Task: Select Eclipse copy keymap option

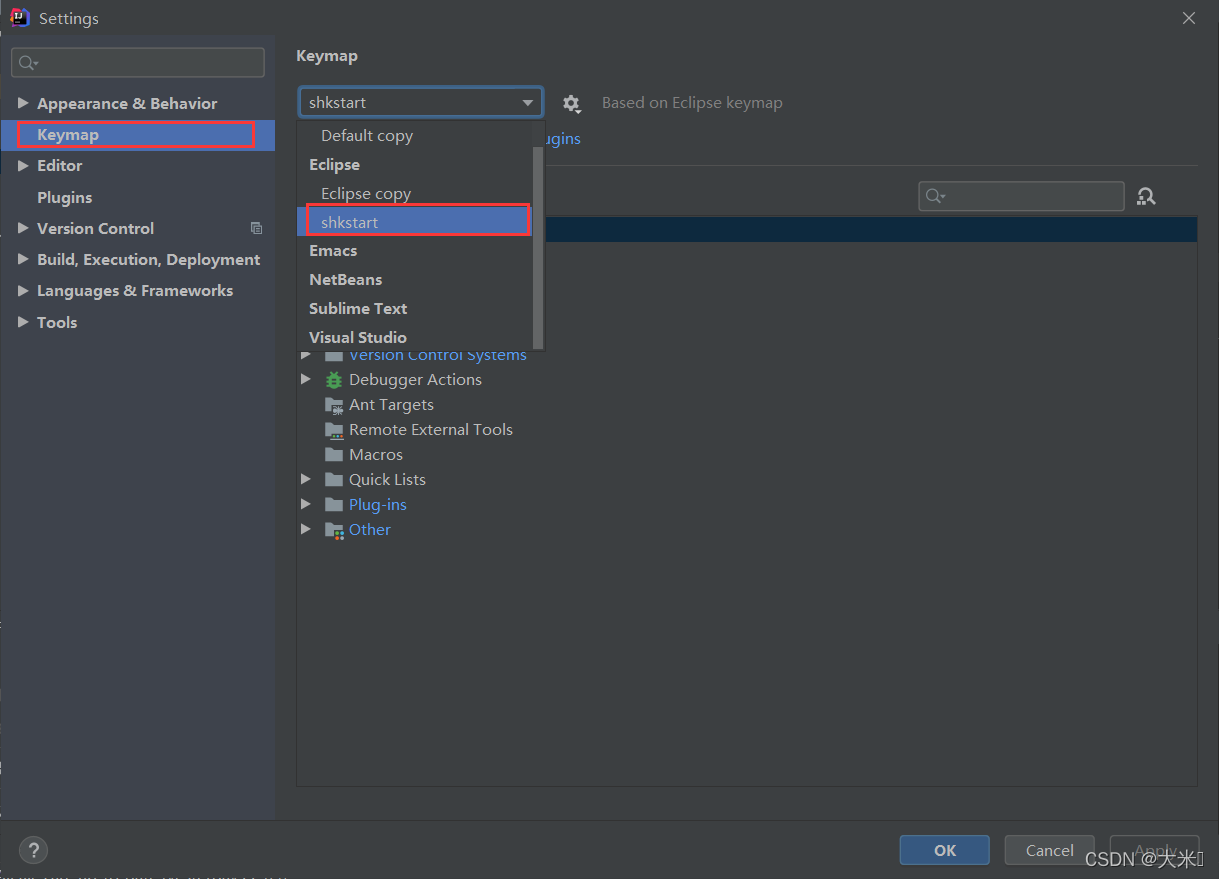Action: coord(415,194)
